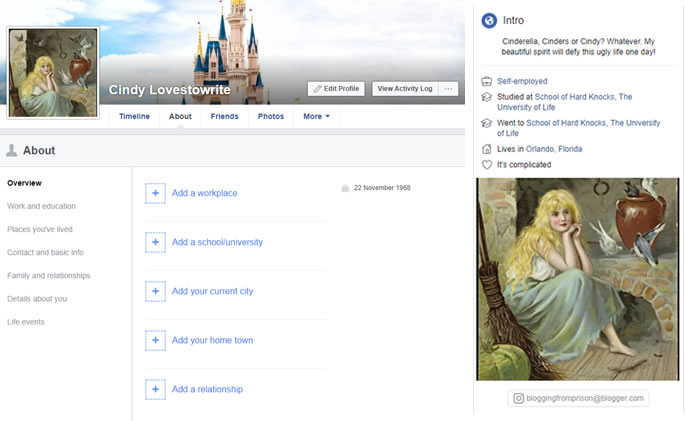Image resolution: width=685 pixels, height=421 pixels.
Task: Click the briefcase icon beside Self-employed
Action: [x=487, y=81]
